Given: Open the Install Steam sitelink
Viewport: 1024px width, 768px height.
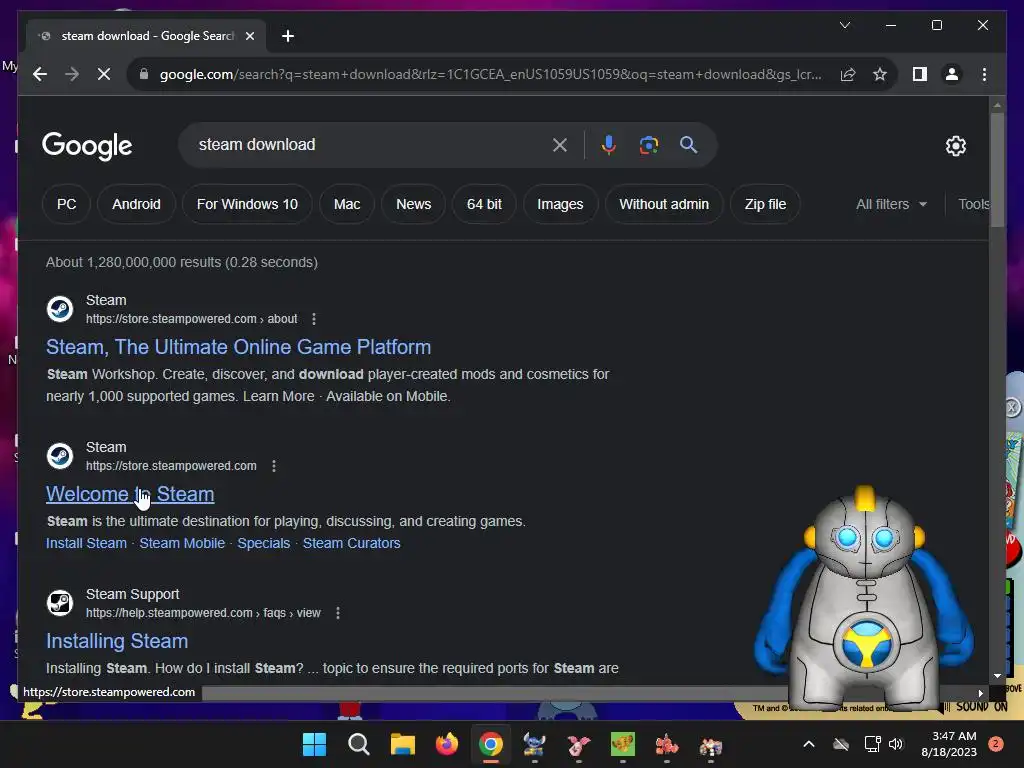Looking at the screenshot, I should 86,543.
